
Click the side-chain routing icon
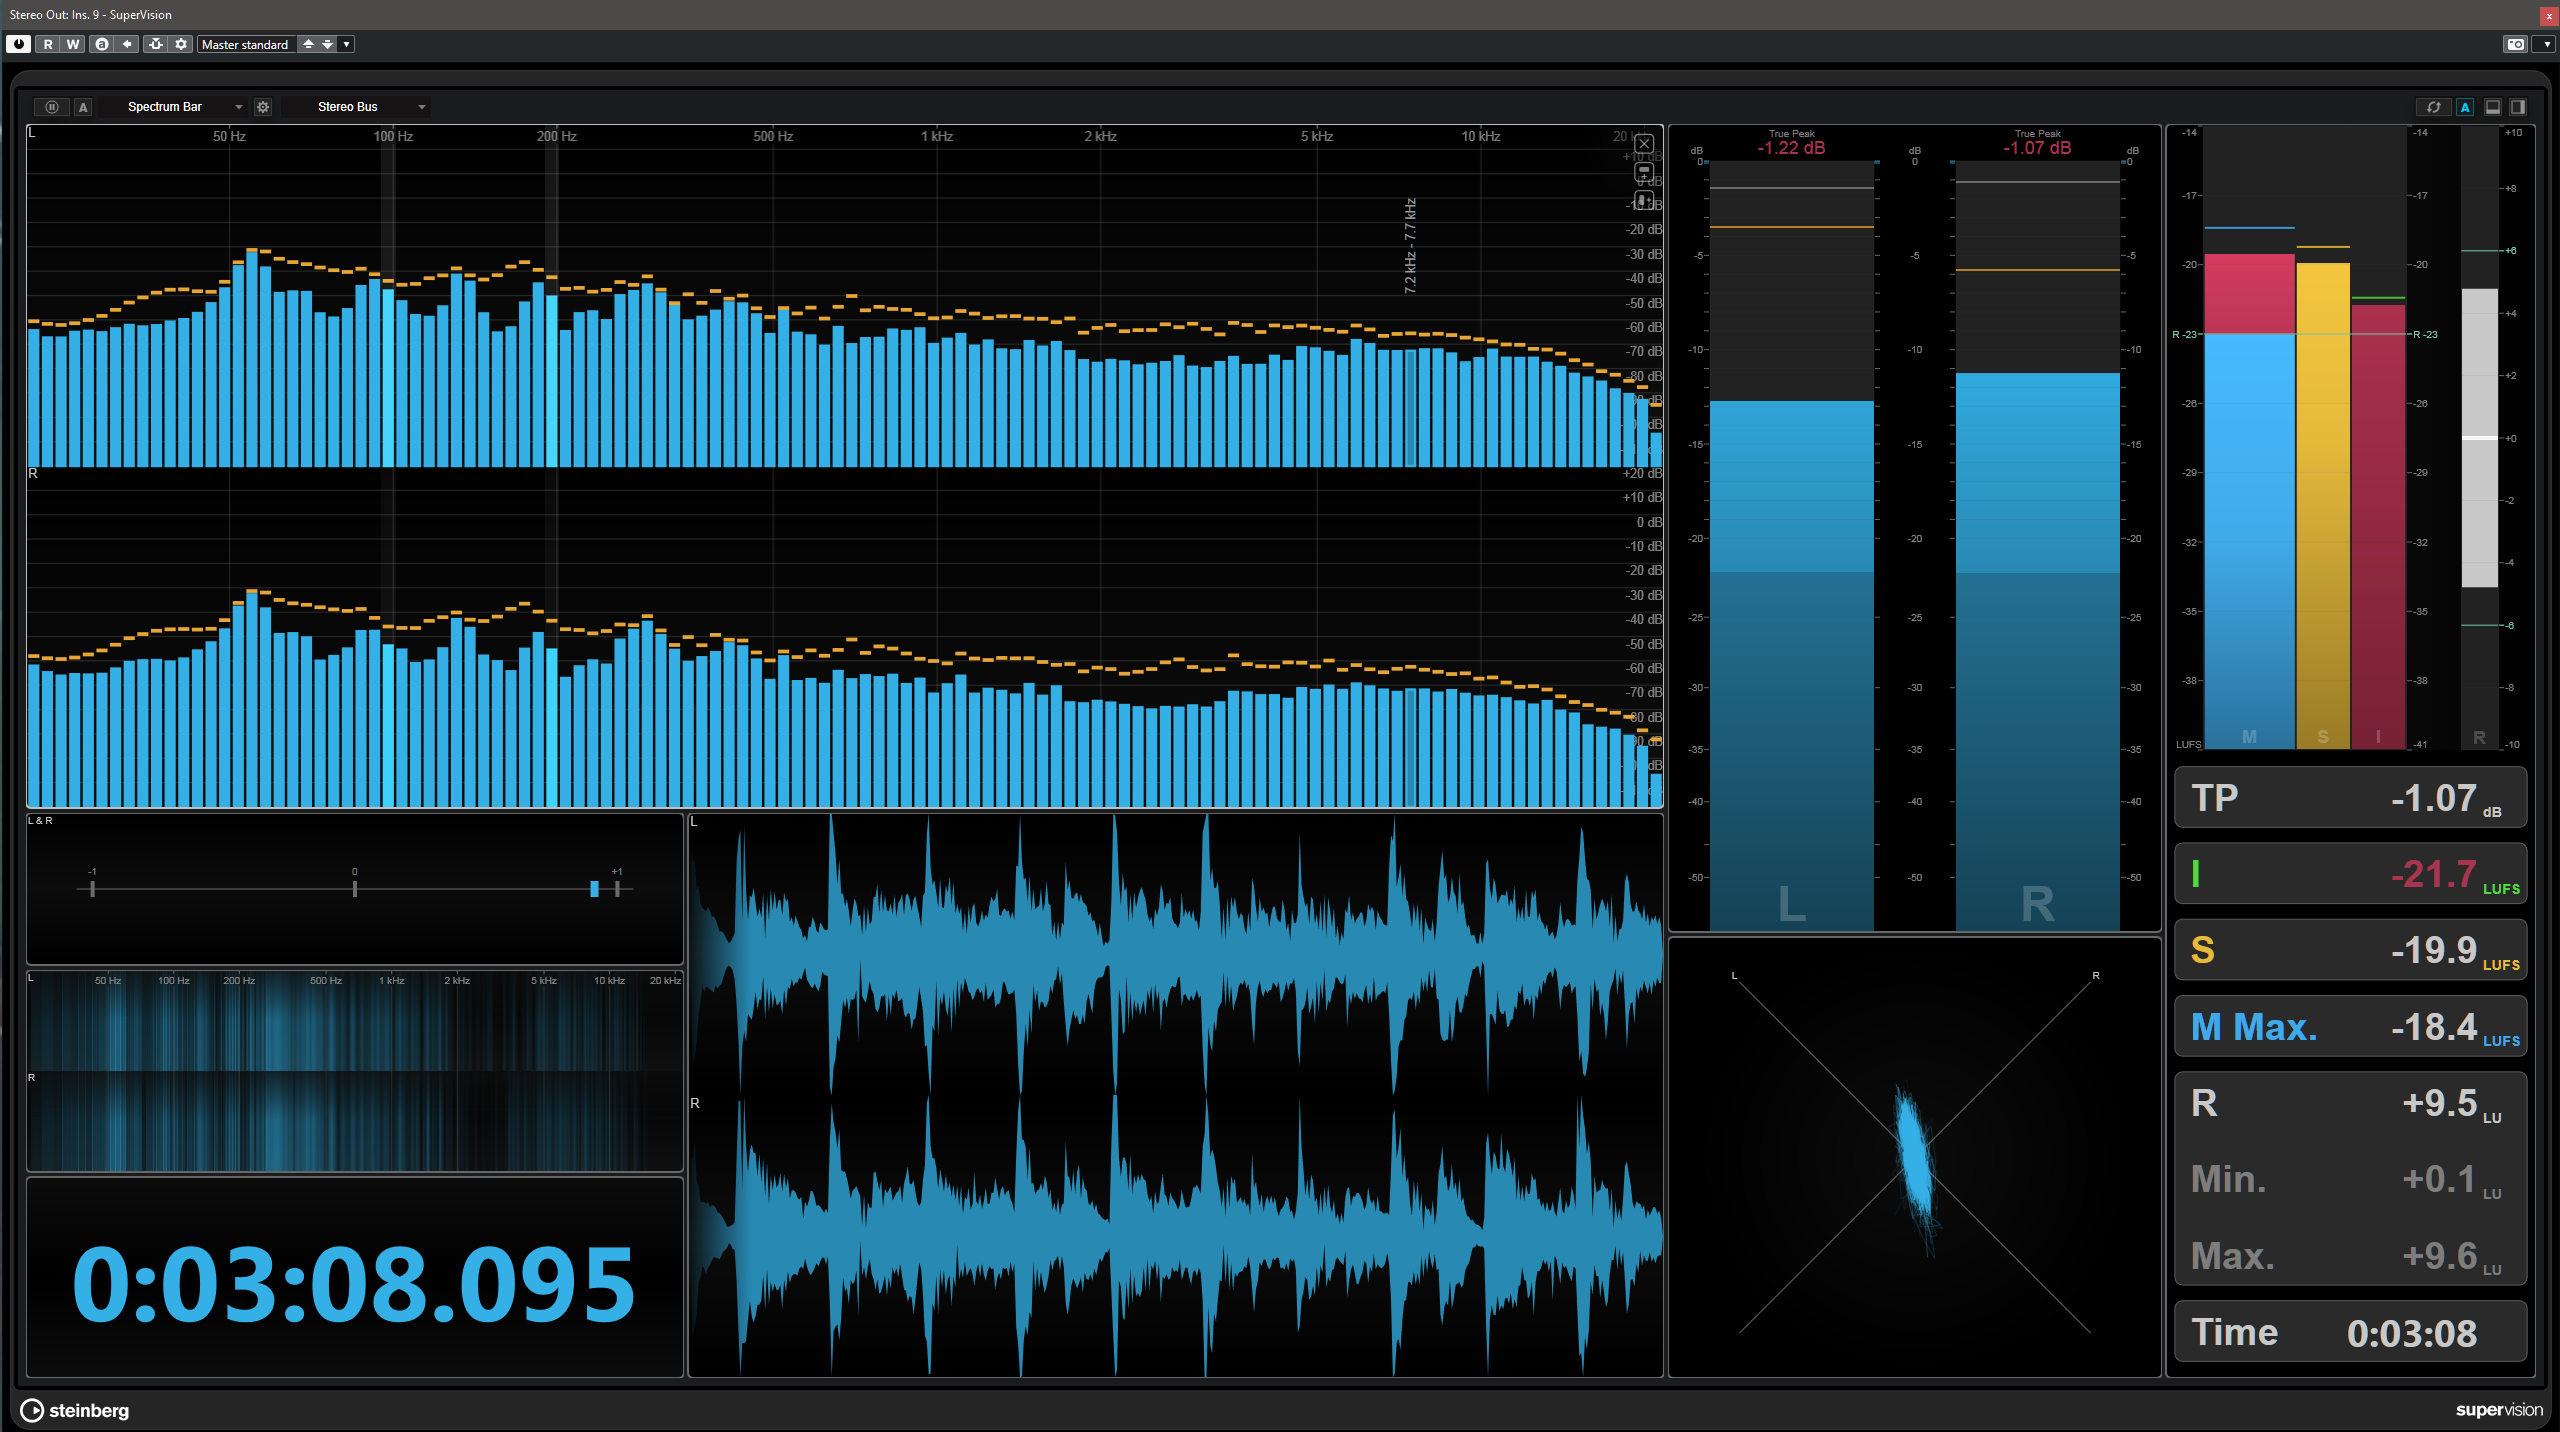tap(155, 44)
